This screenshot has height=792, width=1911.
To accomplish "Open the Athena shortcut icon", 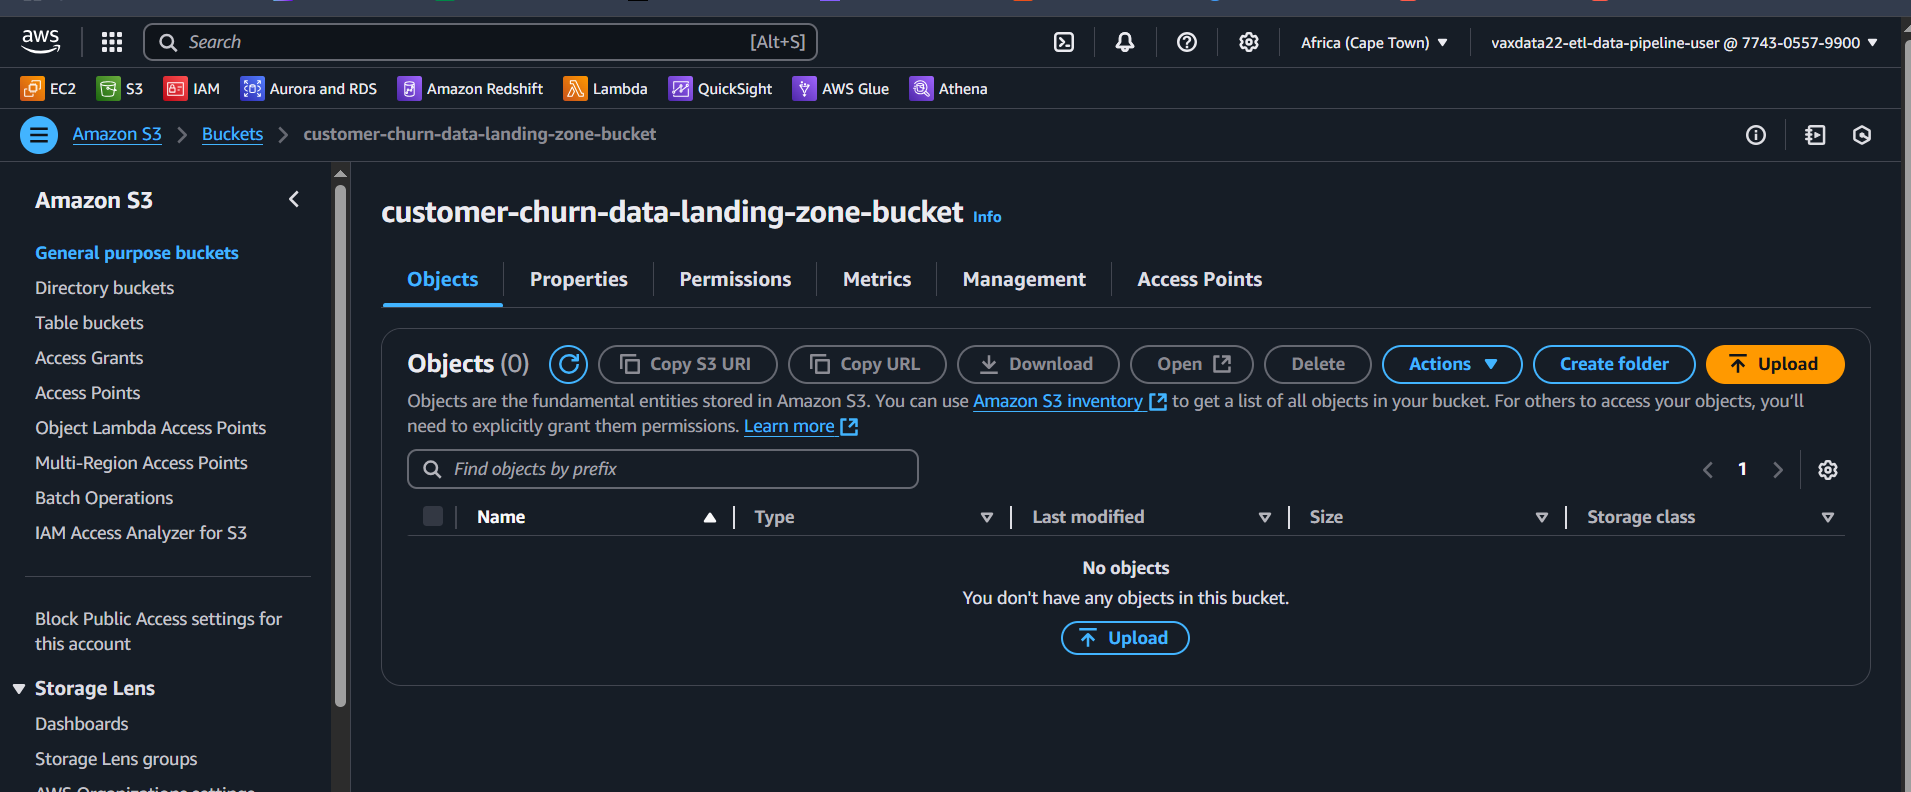I will [921, 89].
